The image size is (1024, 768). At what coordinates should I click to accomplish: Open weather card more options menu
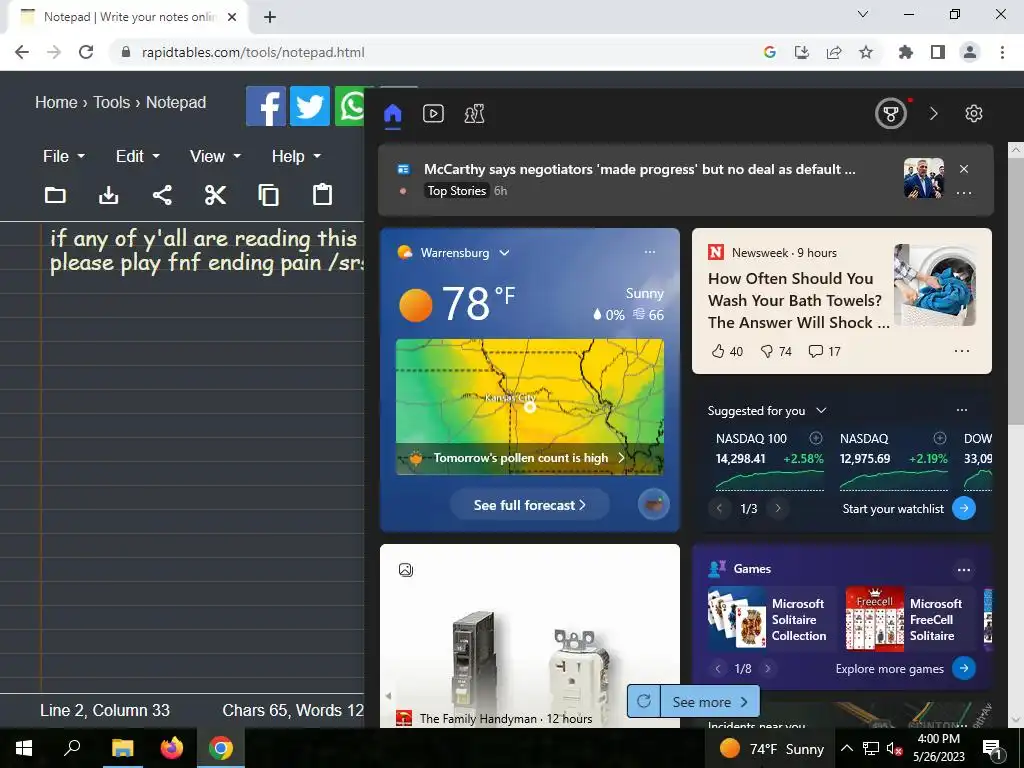coord(650,252)
